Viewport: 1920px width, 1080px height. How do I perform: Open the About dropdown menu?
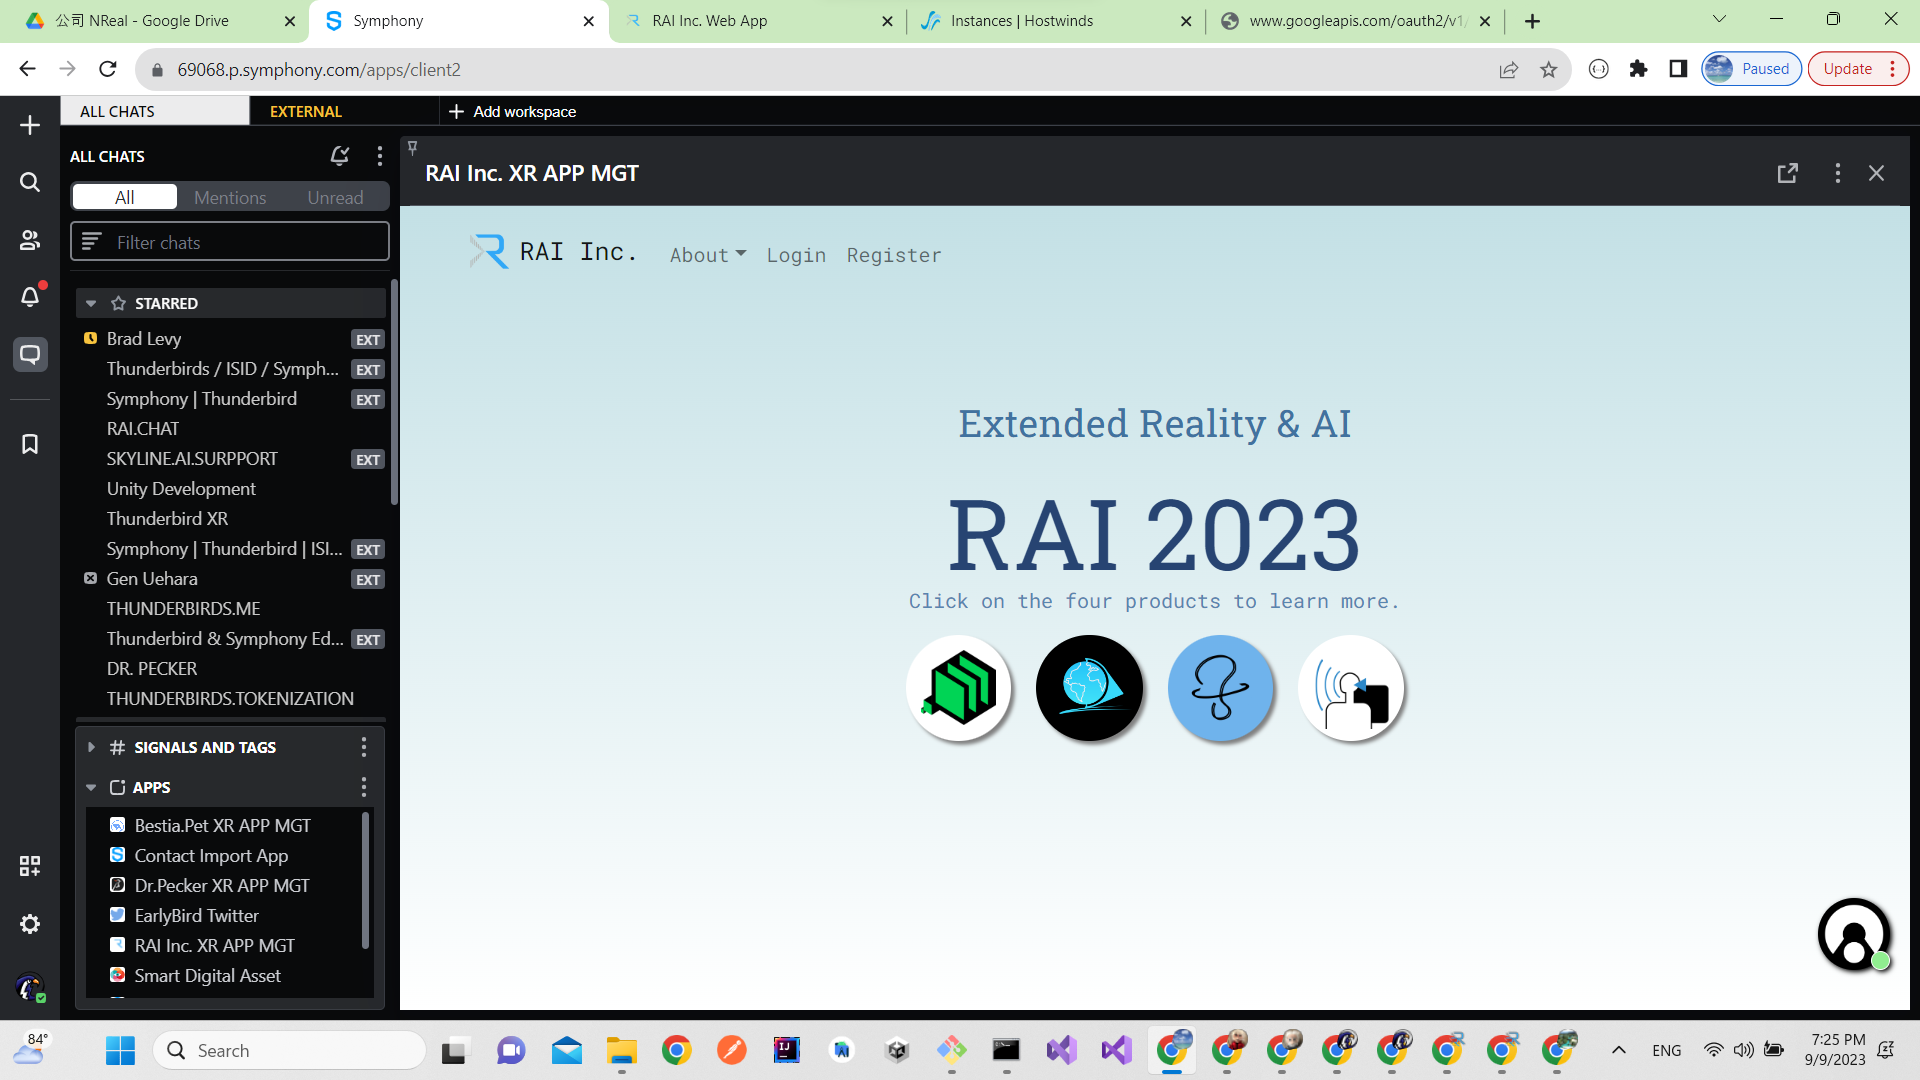707,255
